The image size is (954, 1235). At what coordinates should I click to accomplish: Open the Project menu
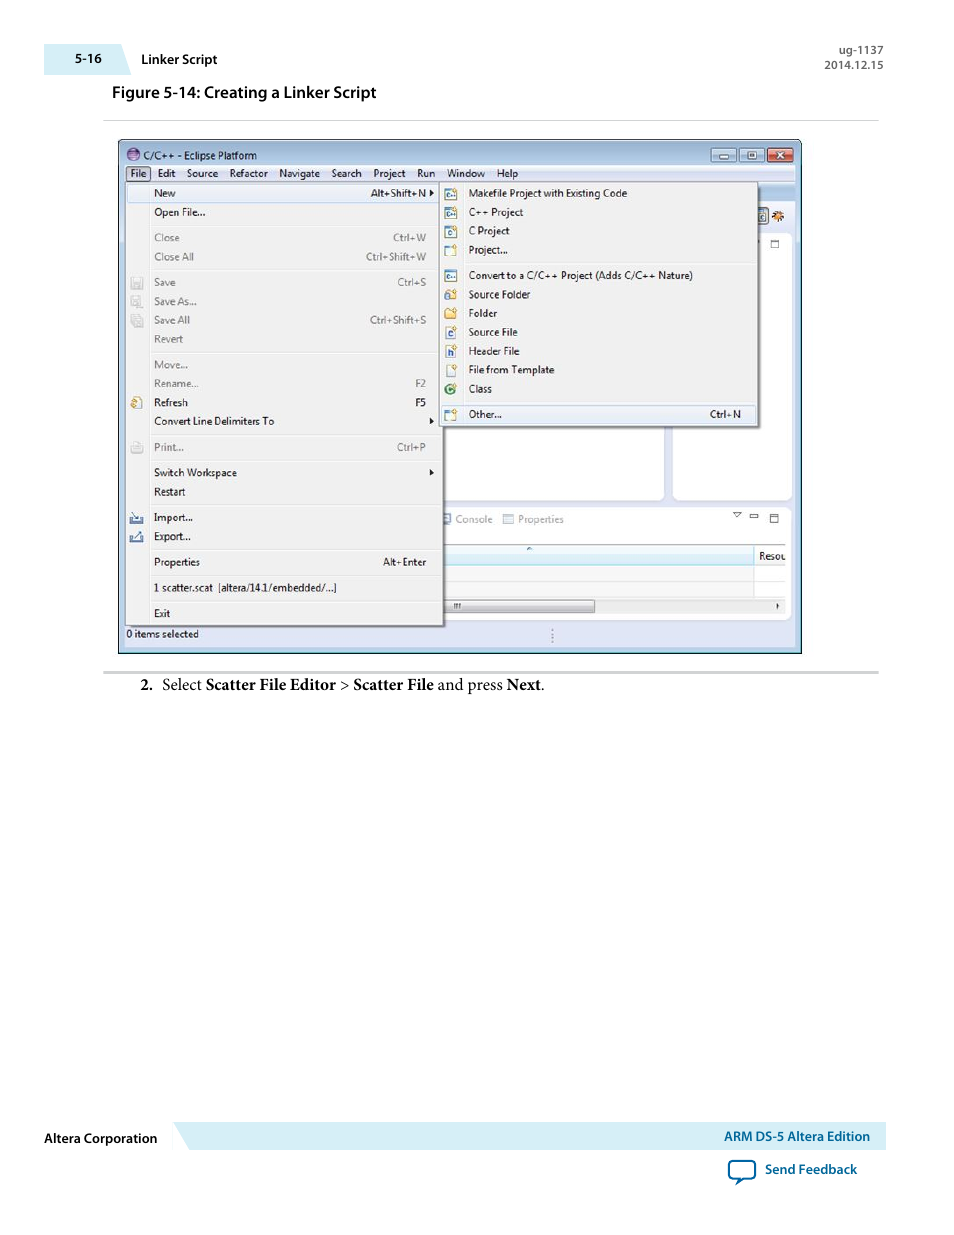click(x=390, y=174)
